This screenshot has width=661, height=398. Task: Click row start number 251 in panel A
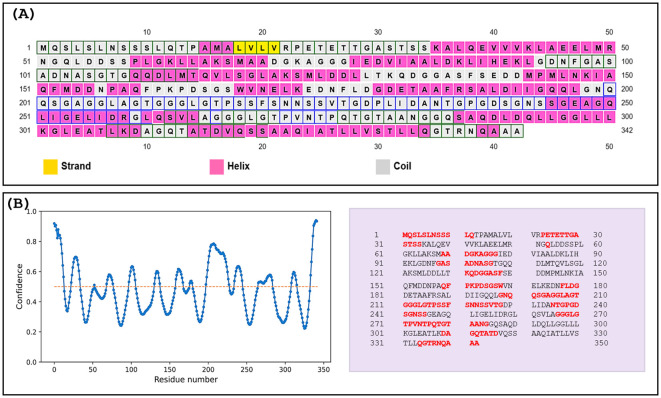pyautogui.click(x=25, y=116)
